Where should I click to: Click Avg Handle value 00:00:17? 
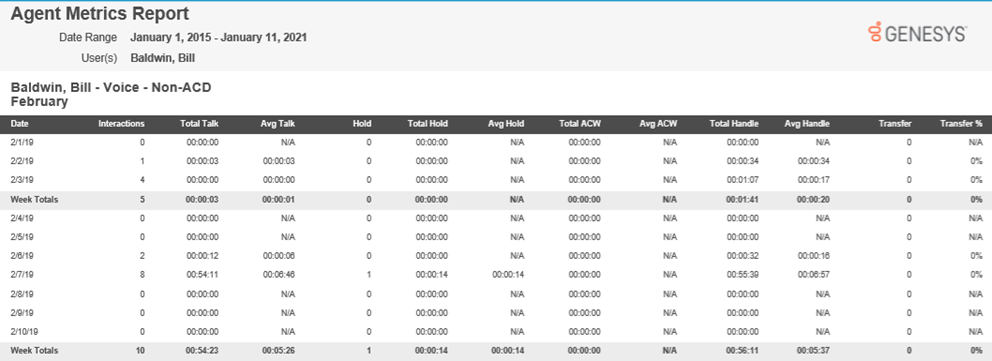click(x=814, y=180)
